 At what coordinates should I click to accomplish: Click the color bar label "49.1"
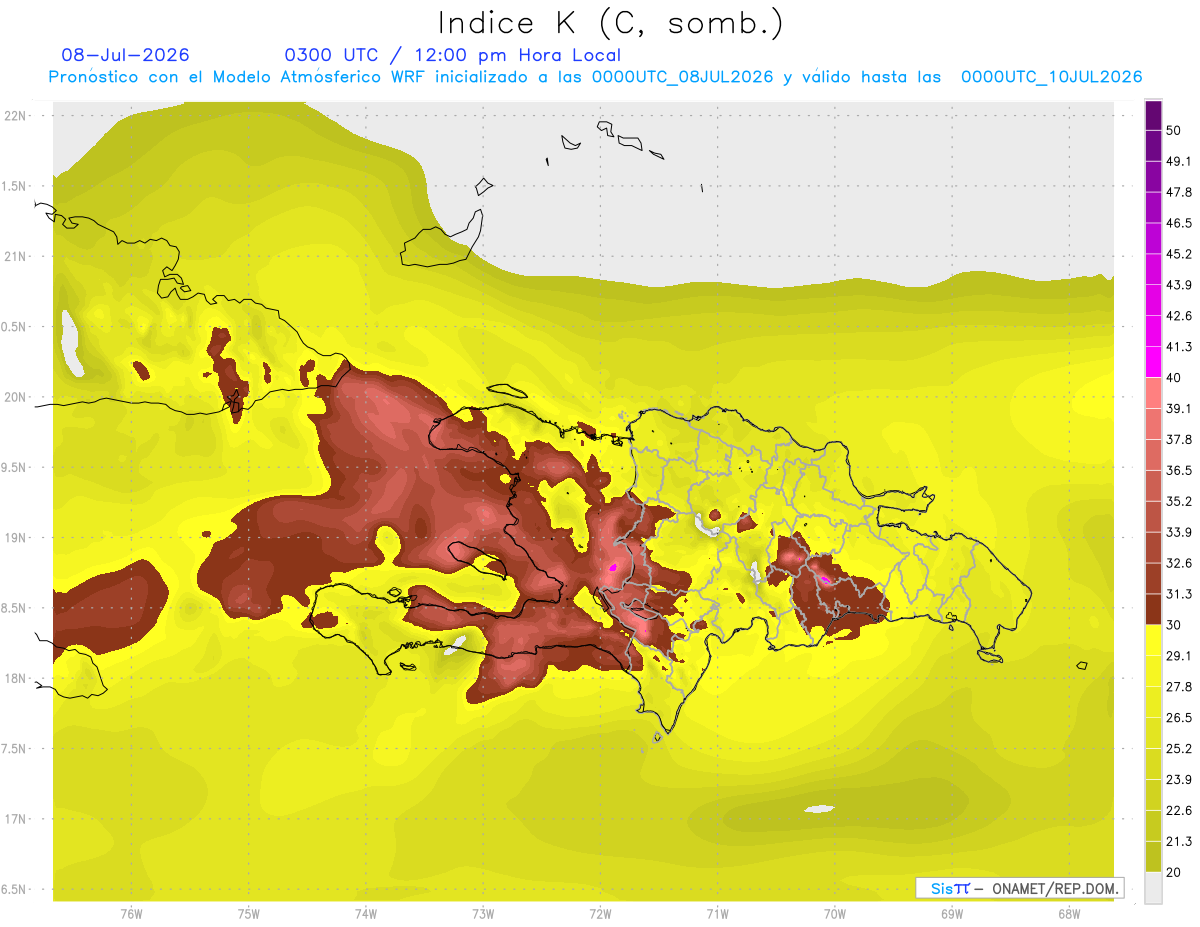pos(1179,162)
